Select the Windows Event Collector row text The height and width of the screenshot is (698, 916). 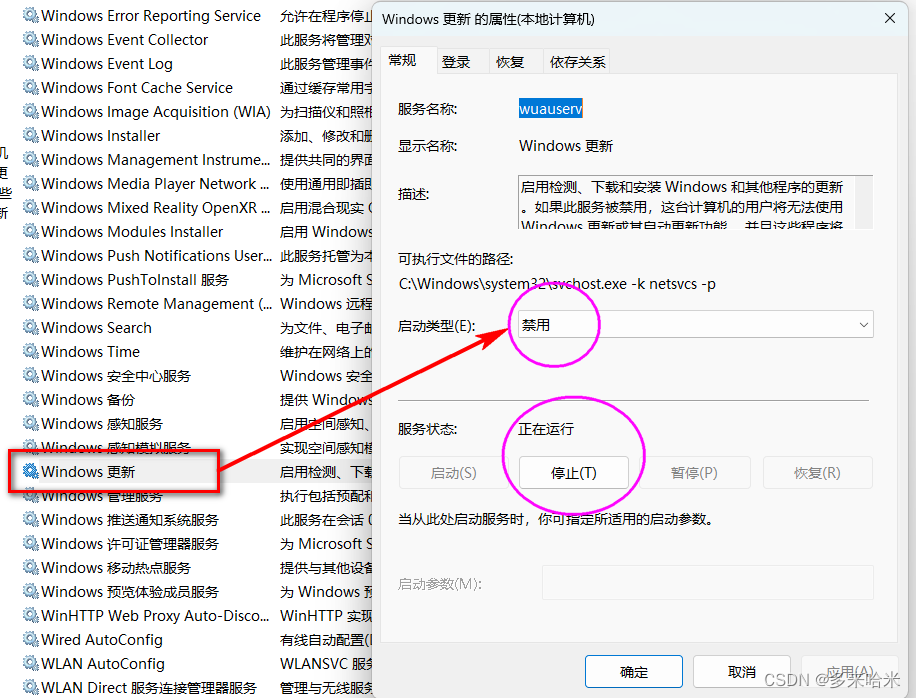[124, 40]
